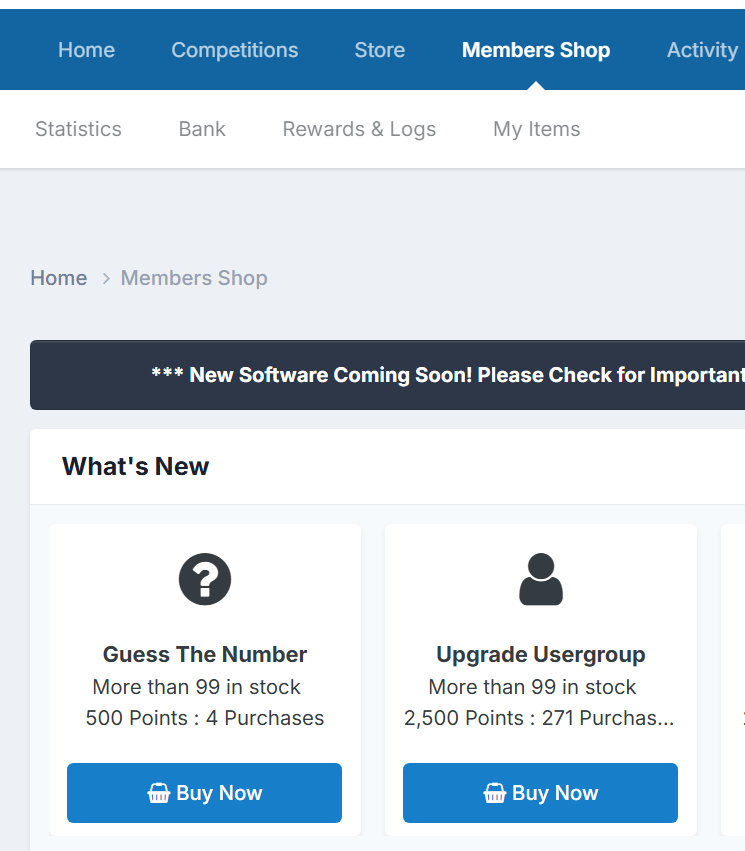Switch to the Activity menu item

[x=701, y=50]
